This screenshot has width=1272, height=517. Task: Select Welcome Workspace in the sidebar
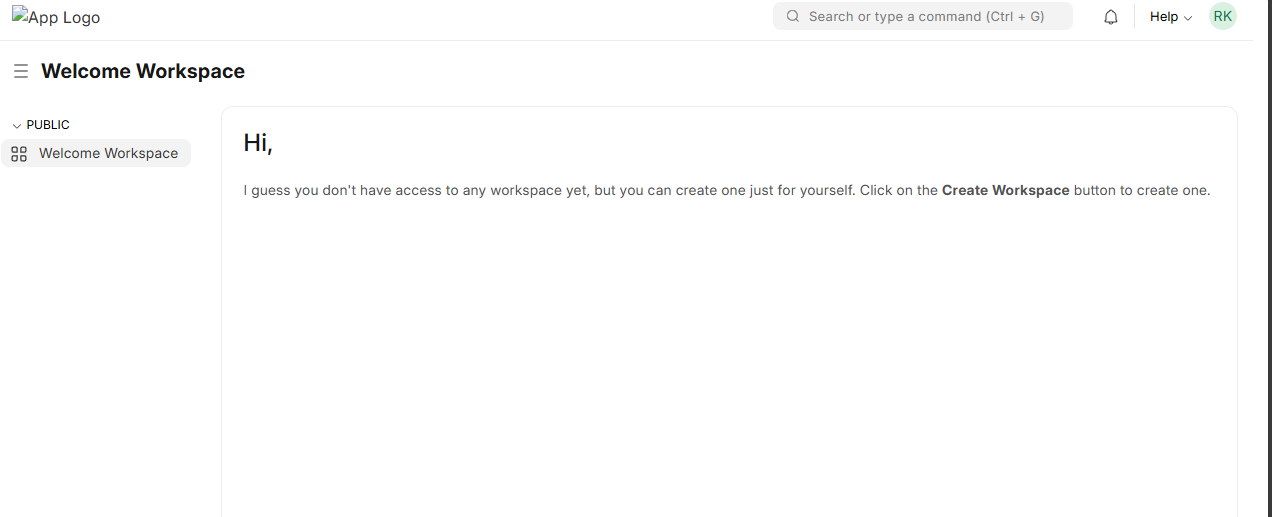pos(96,153)
